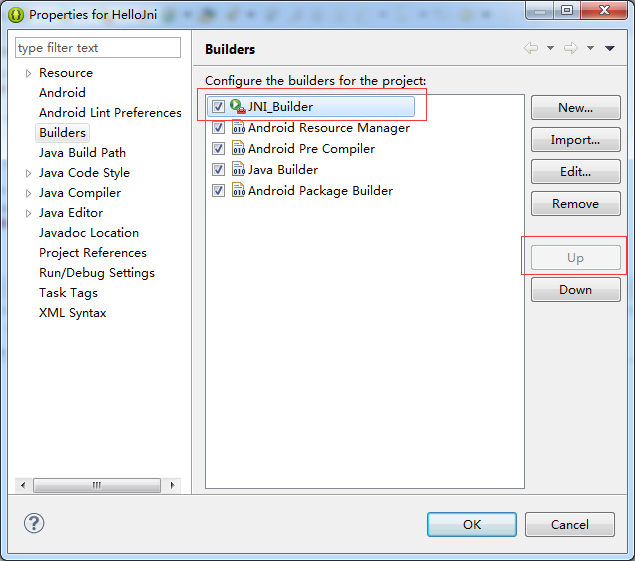Click the Cancel button

570,525
